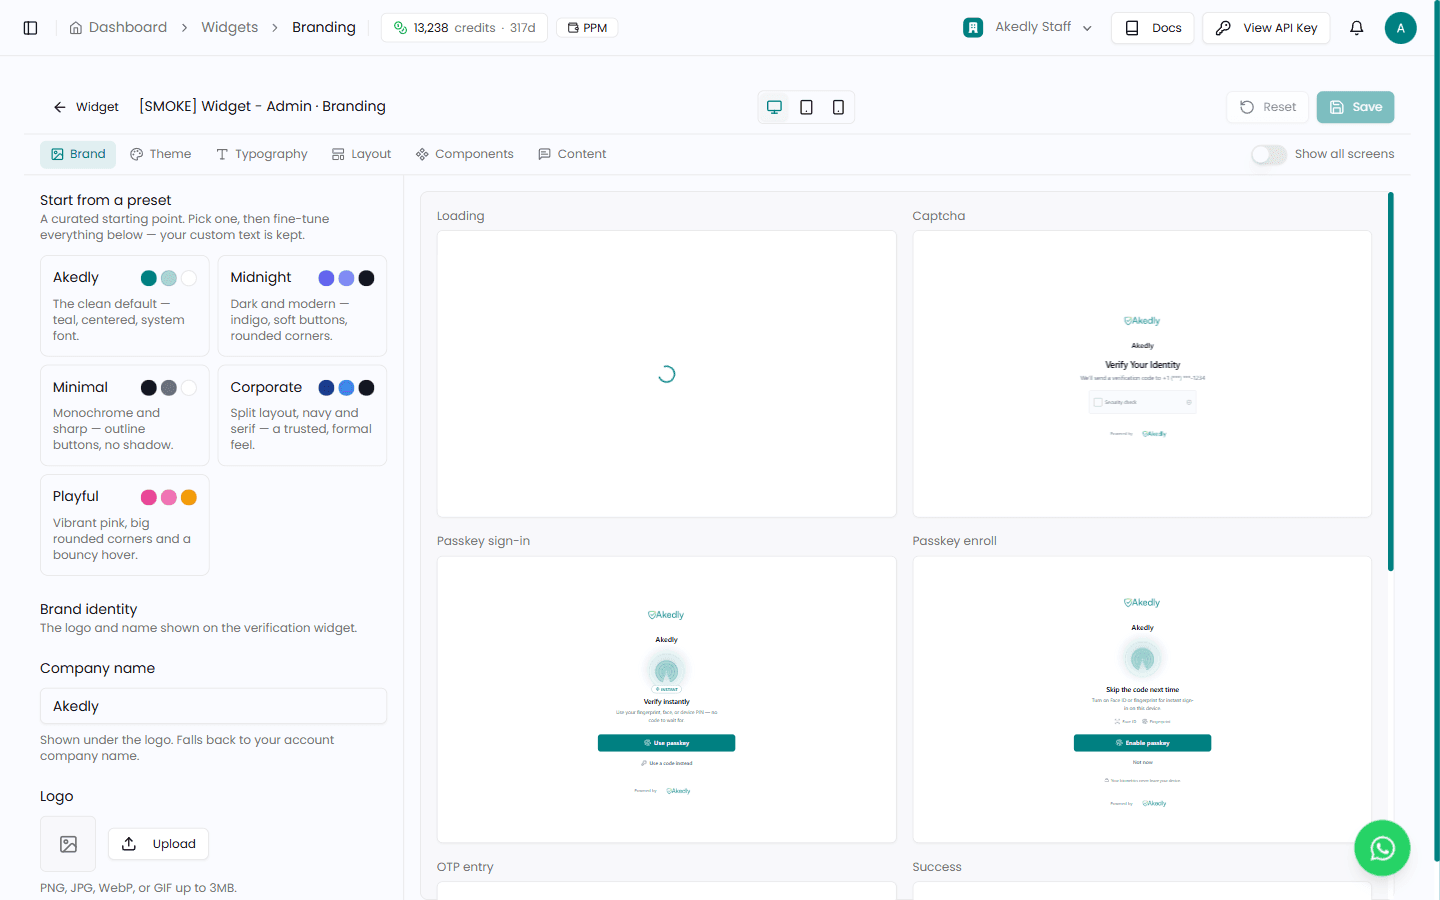Click Enable passkey button in preview
The width and height of the screenshot is (1440, 900).
coord(1142,743)
